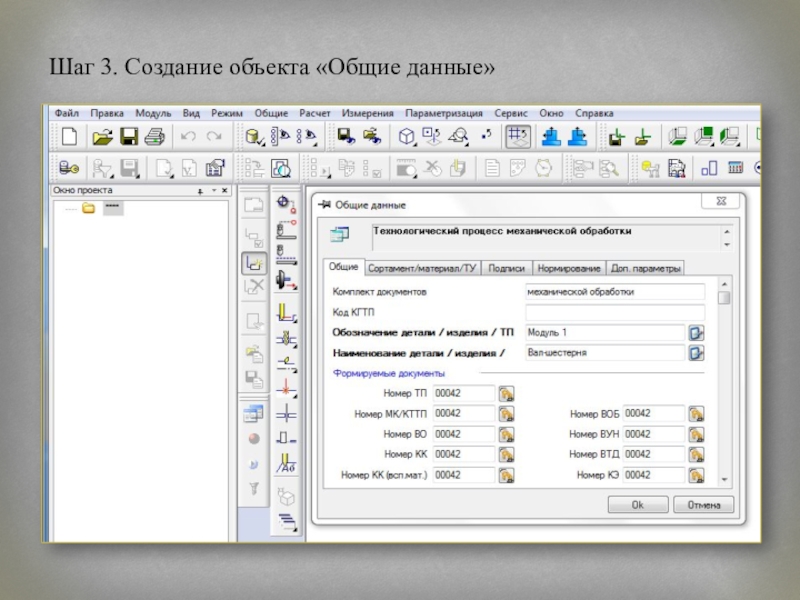Image resolution: width=800 pixels, height=600 pixels.
Task: Open the Параметризация menu
Action: pos(444,114)
